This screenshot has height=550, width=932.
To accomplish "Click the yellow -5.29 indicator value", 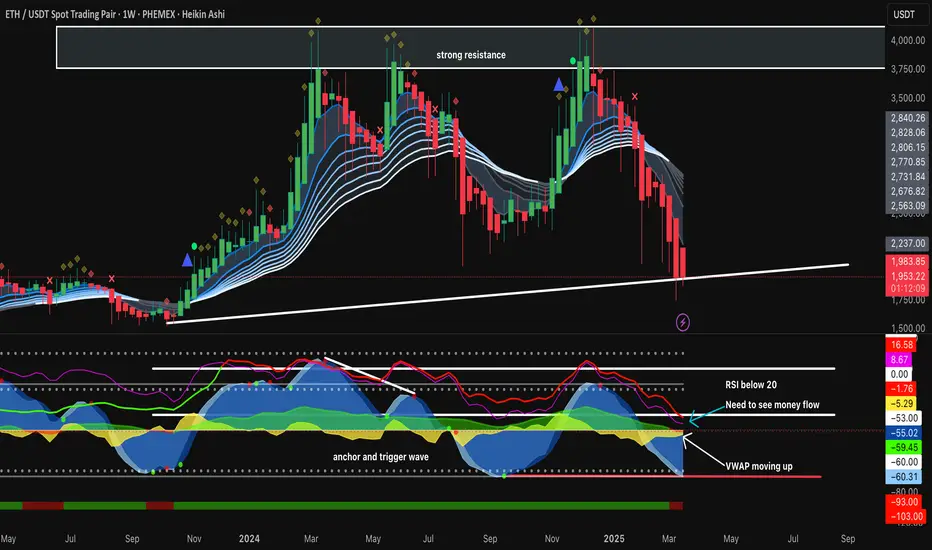I will point(901,404).
